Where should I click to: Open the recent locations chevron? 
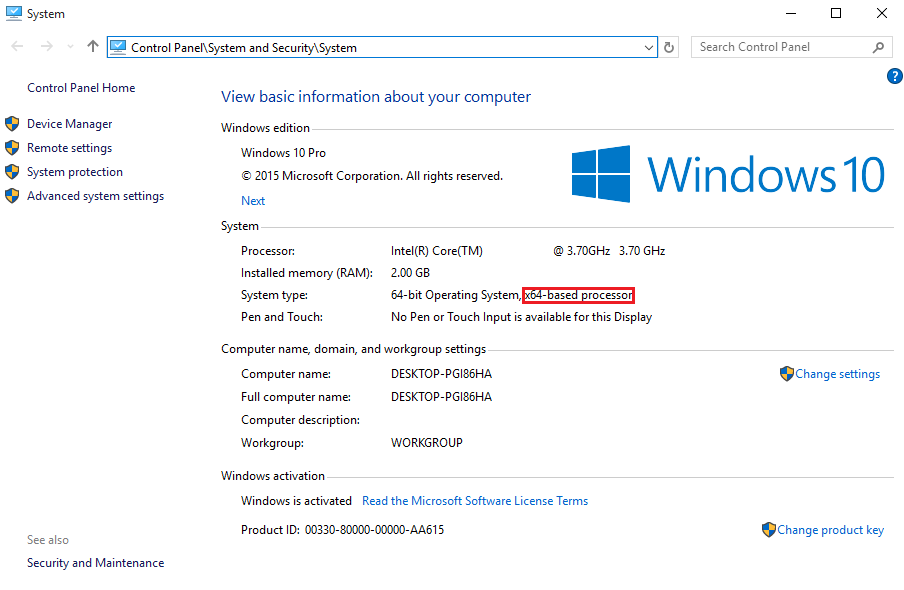tap(70, 47)
